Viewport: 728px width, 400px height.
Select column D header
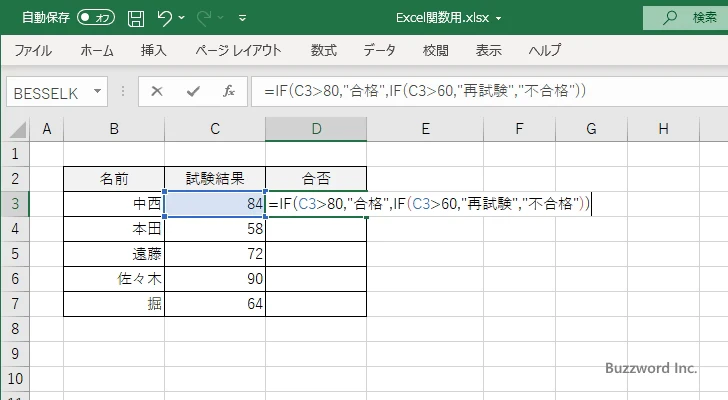point(316,129)
